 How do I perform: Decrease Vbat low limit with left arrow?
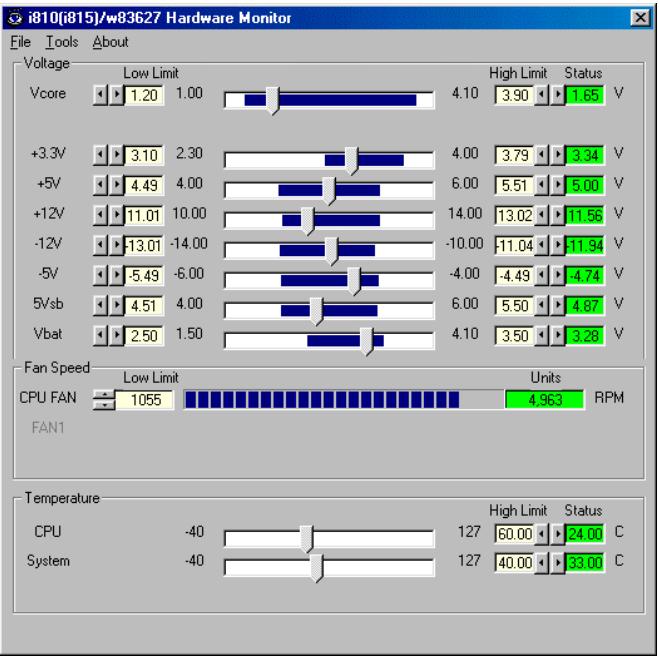pos(100,336)
